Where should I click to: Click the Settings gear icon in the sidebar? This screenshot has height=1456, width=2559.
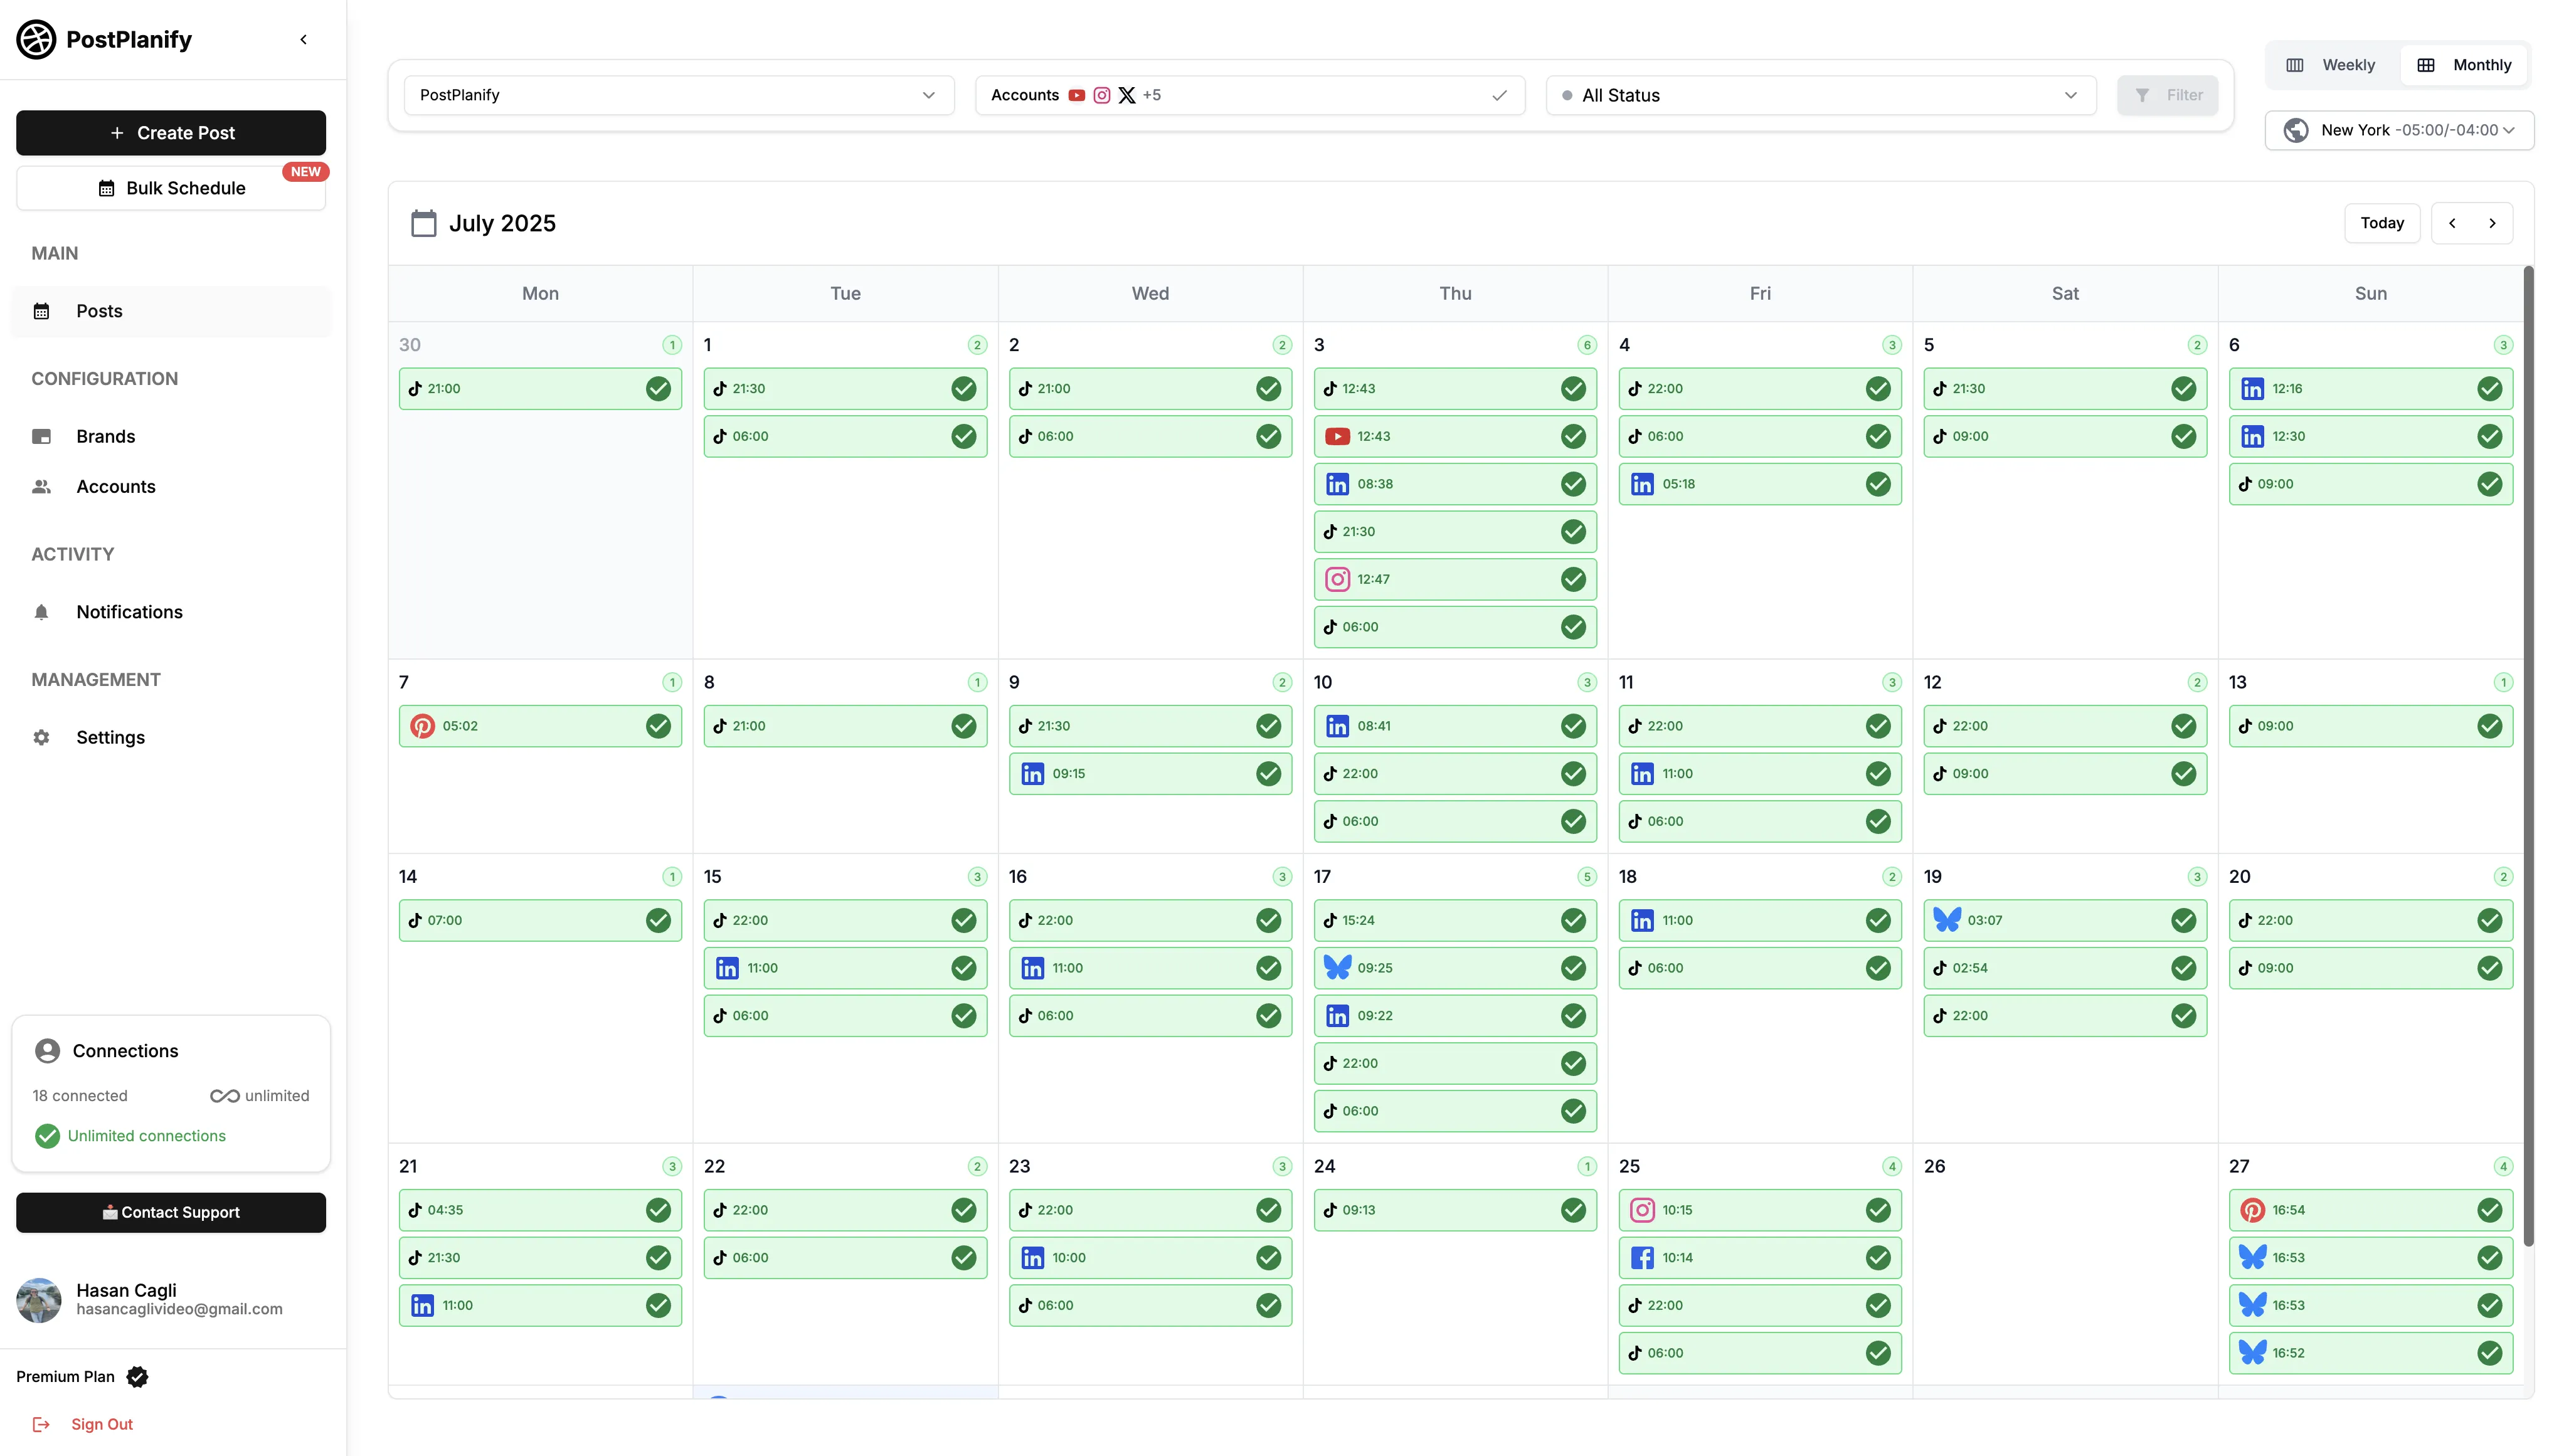(41, 737)
